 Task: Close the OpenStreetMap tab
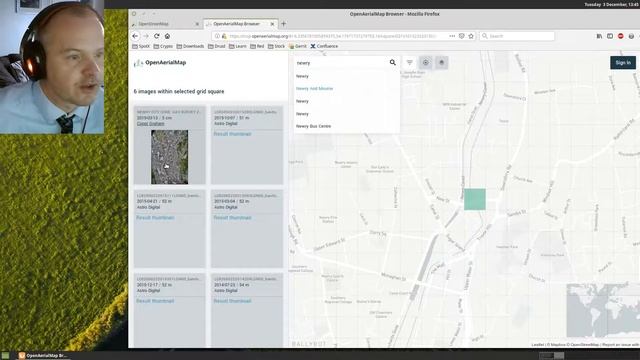tap(197, 24)
